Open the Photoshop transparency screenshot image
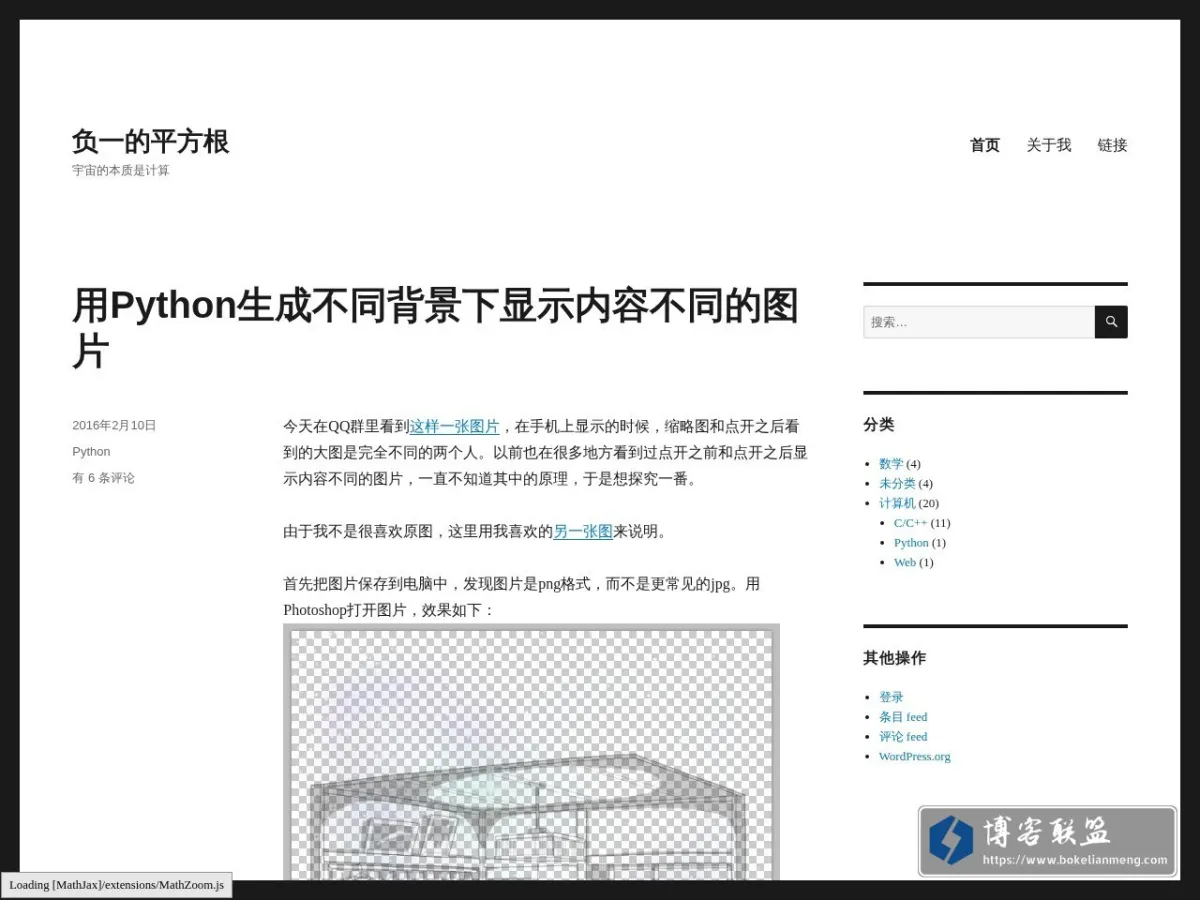The image size is (1200, 900). (x=531, y=752)
